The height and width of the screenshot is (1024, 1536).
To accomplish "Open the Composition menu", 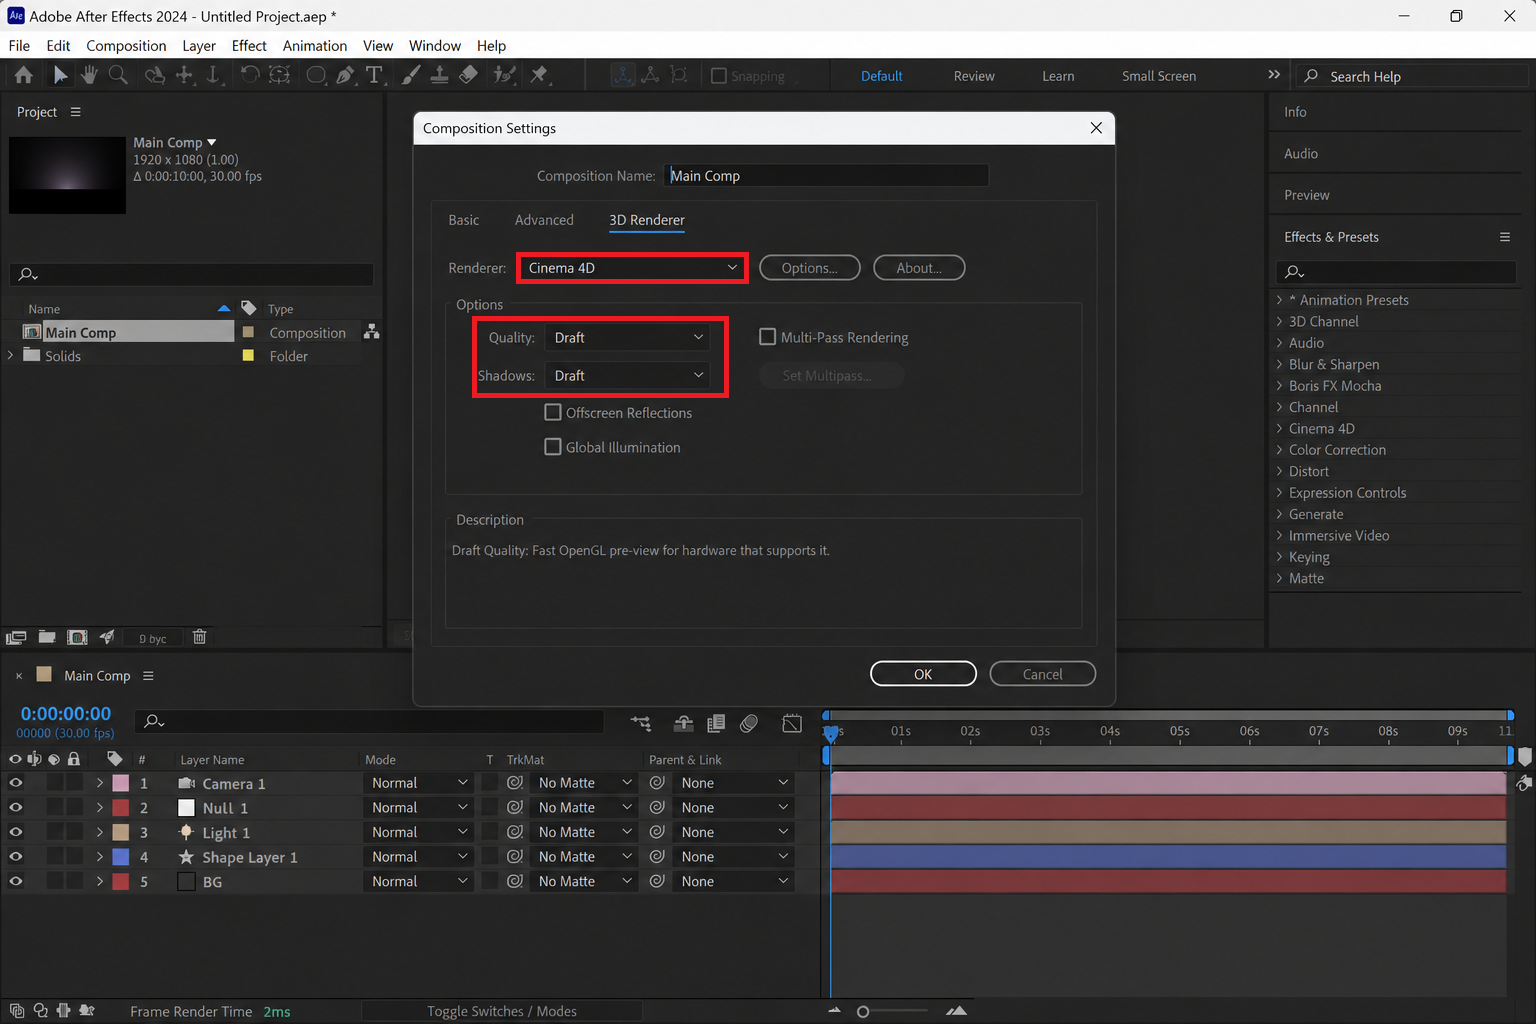I will (126, 46).
